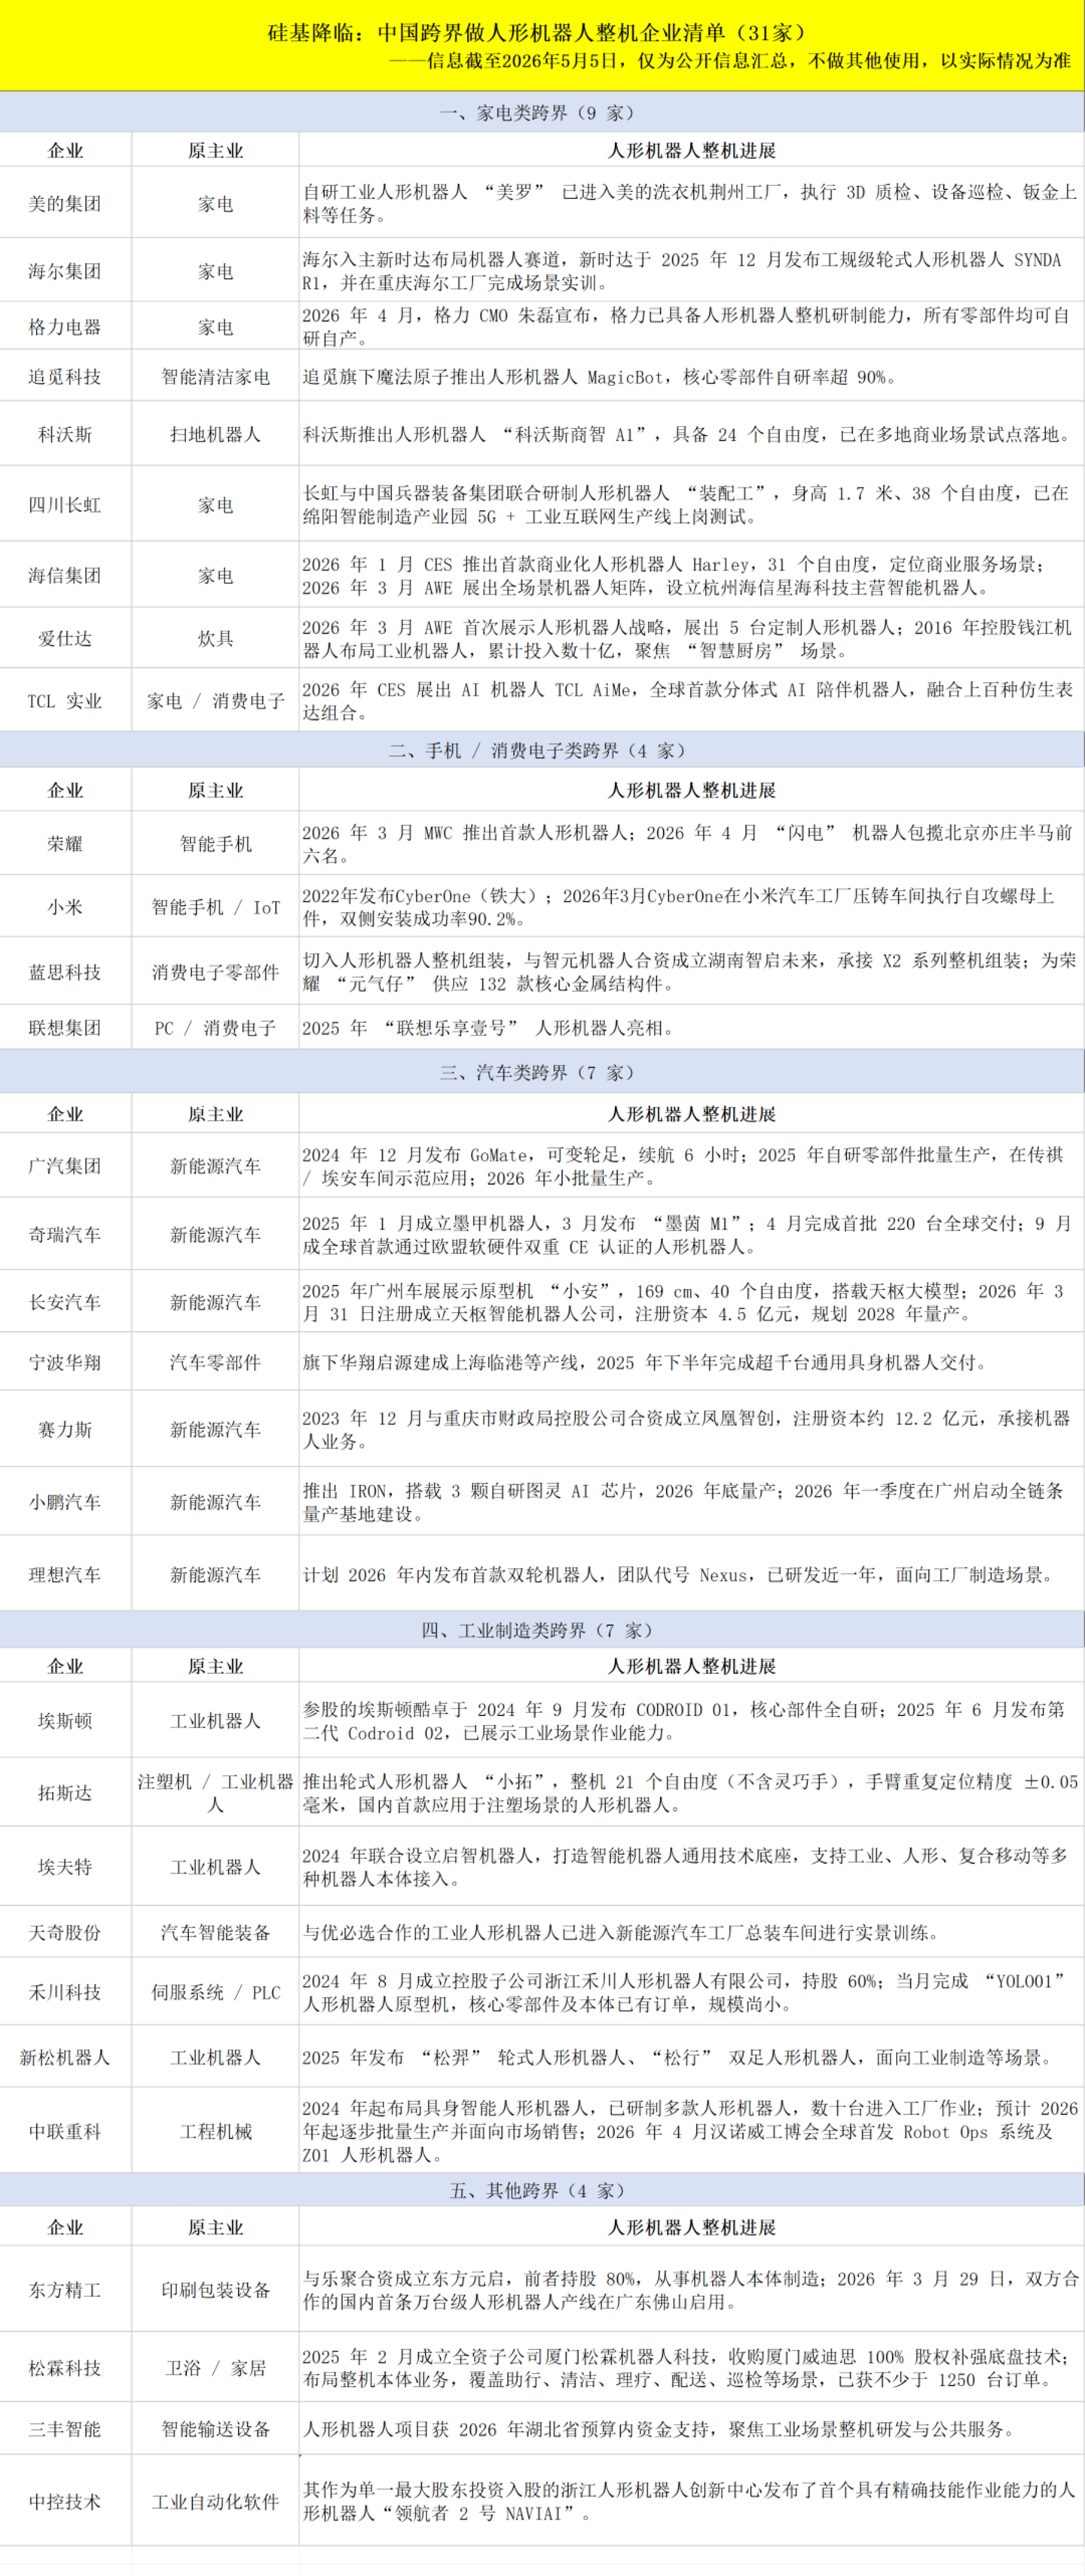This screenshot has width=1085, height=2576.
Task: Select the 奇瑞汽车 company cell
Action: [x=65, y=1235]
